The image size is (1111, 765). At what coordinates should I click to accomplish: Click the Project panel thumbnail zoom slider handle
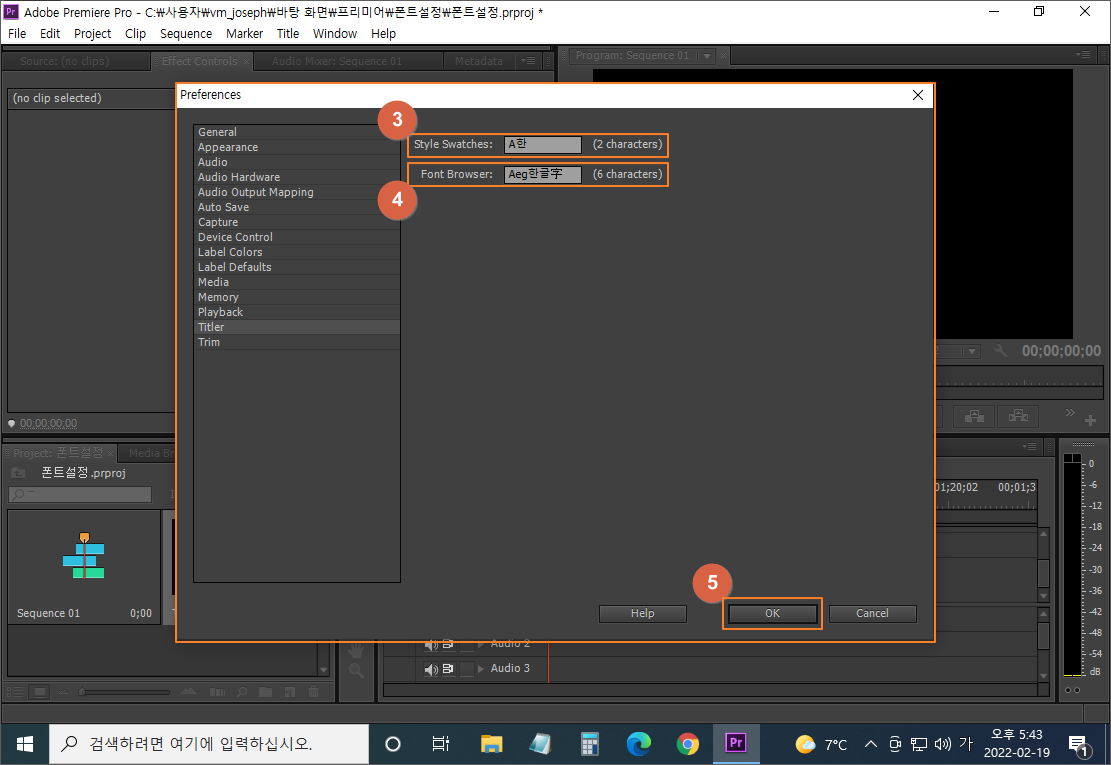click(x=81, y=692)
